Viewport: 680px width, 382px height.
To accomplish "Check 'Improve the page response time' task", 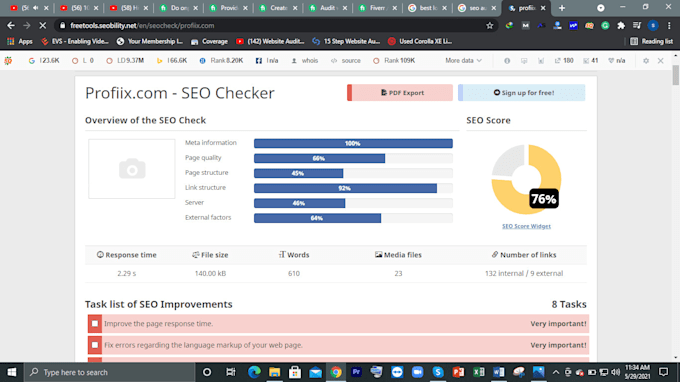I will 95,323.
